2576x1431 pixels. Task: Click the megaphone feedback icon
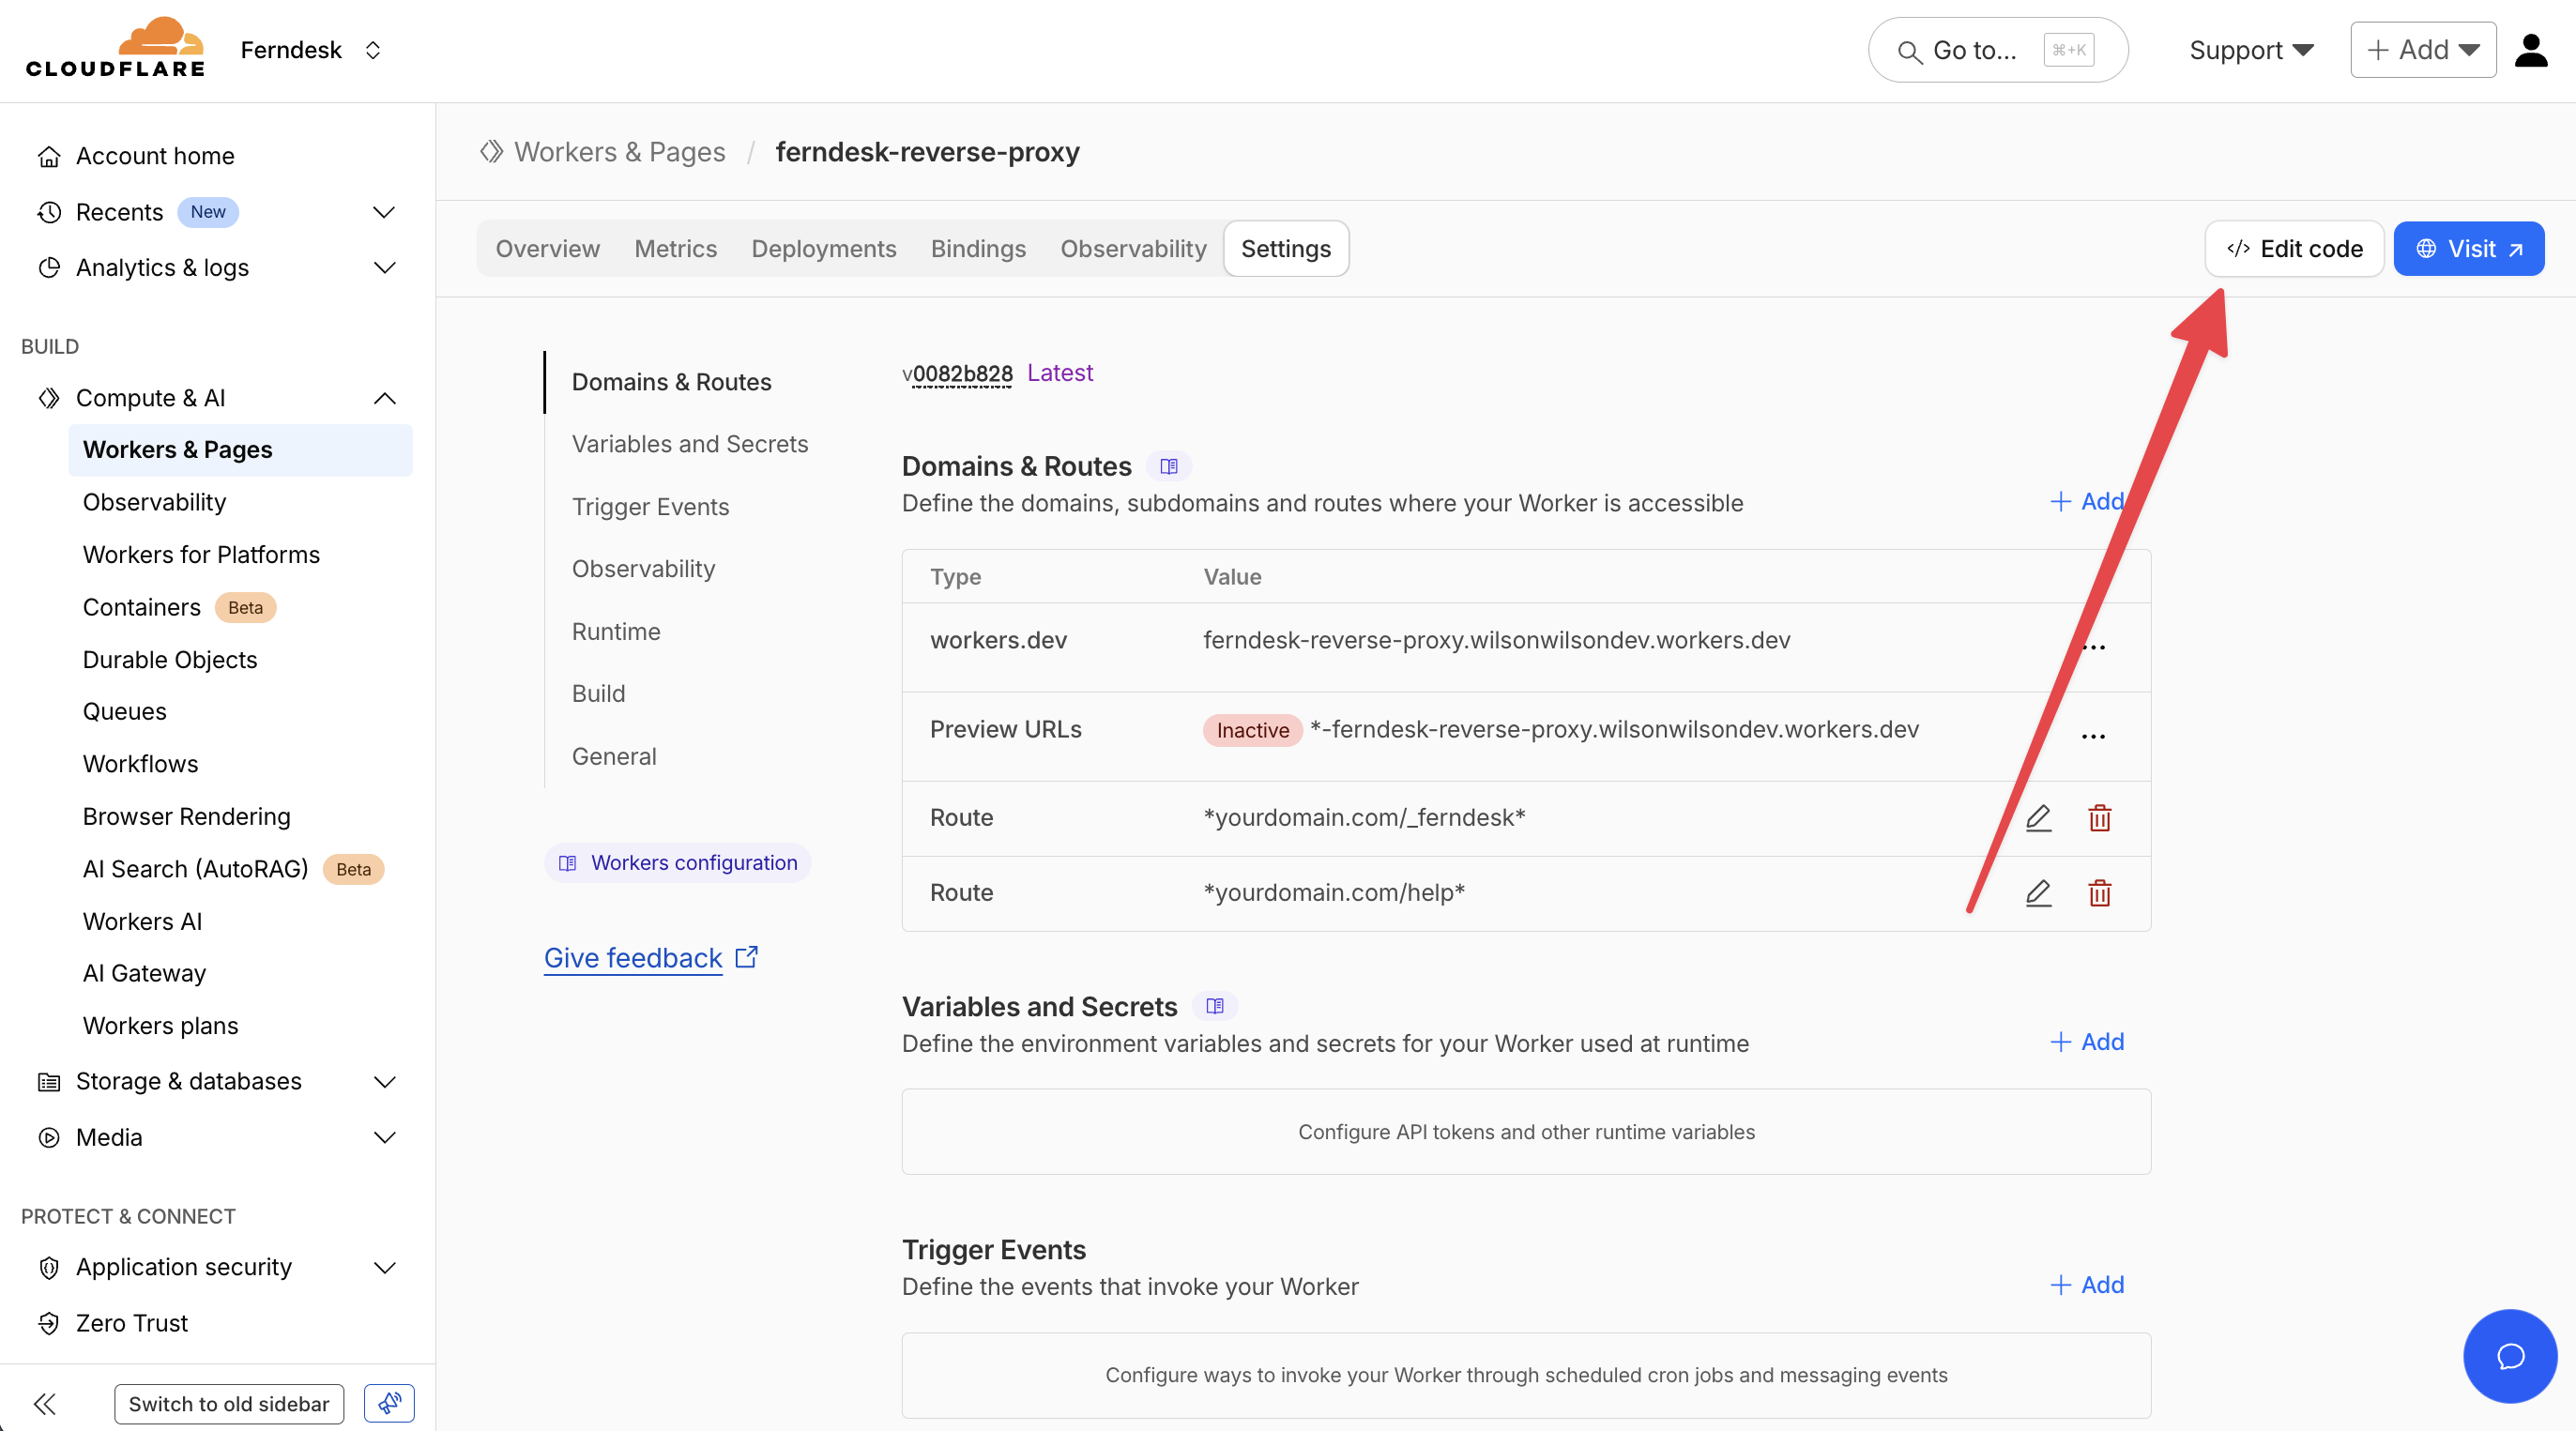coord(389,1404)
